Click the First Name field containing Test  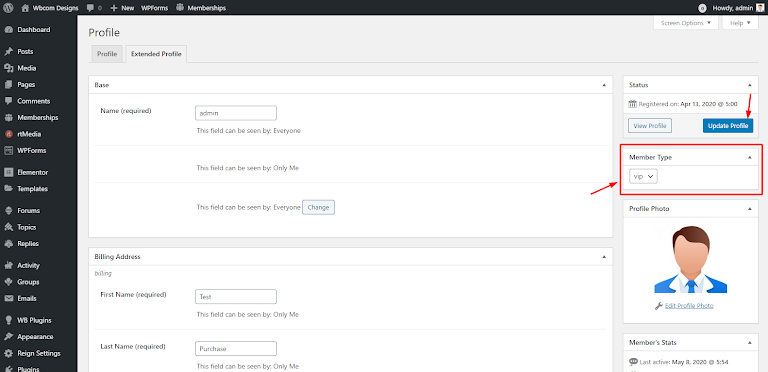click(236, 297)
